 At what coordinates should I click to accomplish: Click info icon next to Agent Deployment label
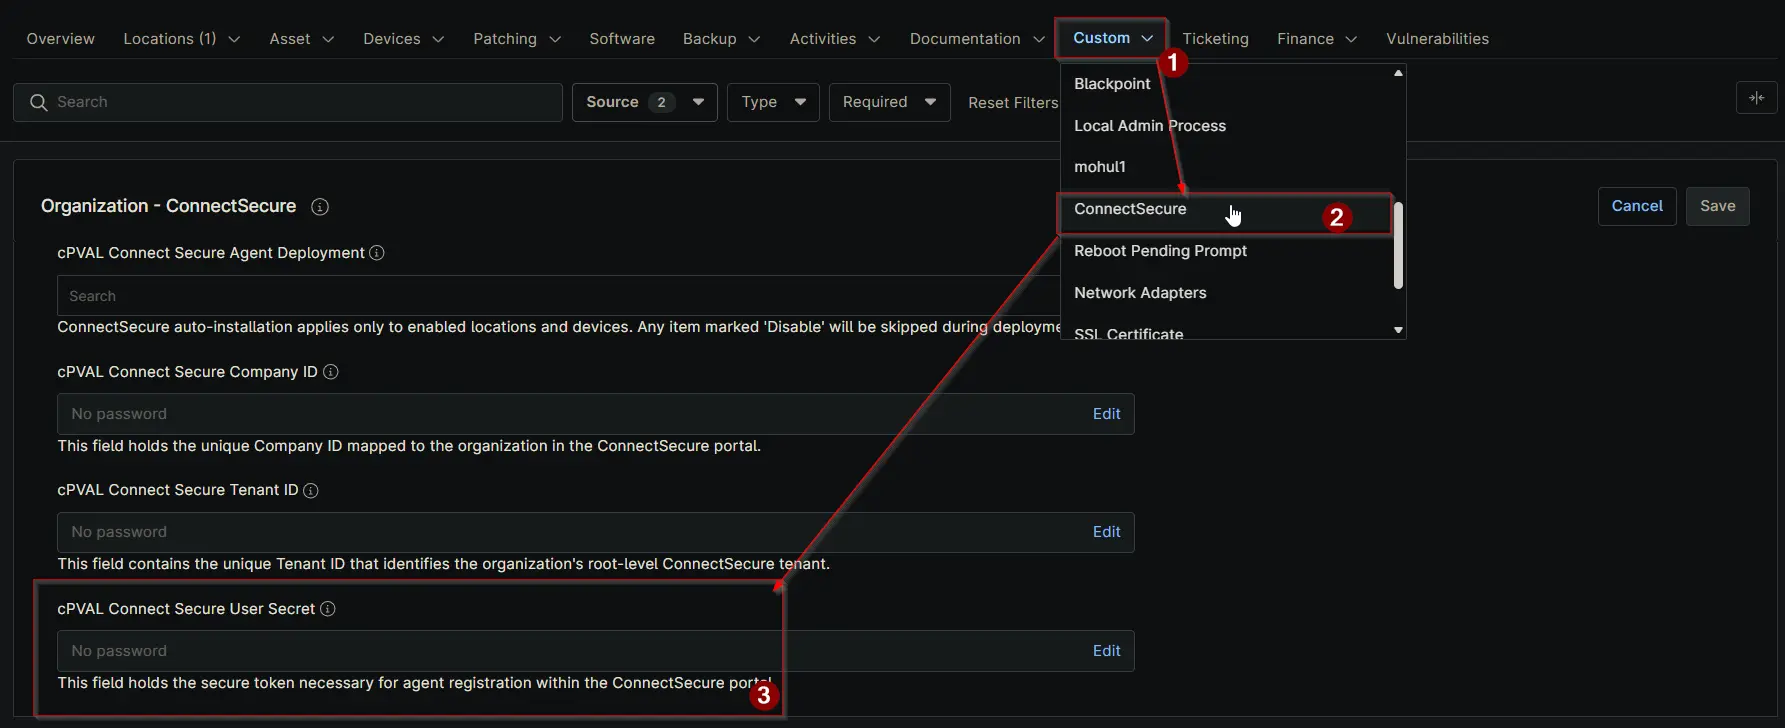click(377, 253)
